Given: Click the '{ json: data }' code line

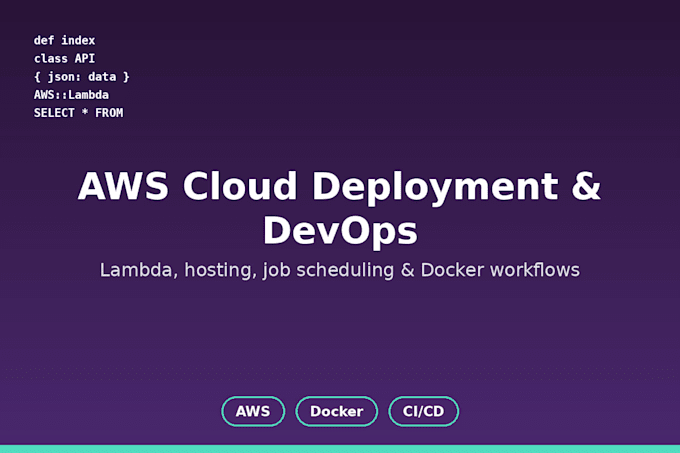Looking at the screenshot, I should (82, 77).
